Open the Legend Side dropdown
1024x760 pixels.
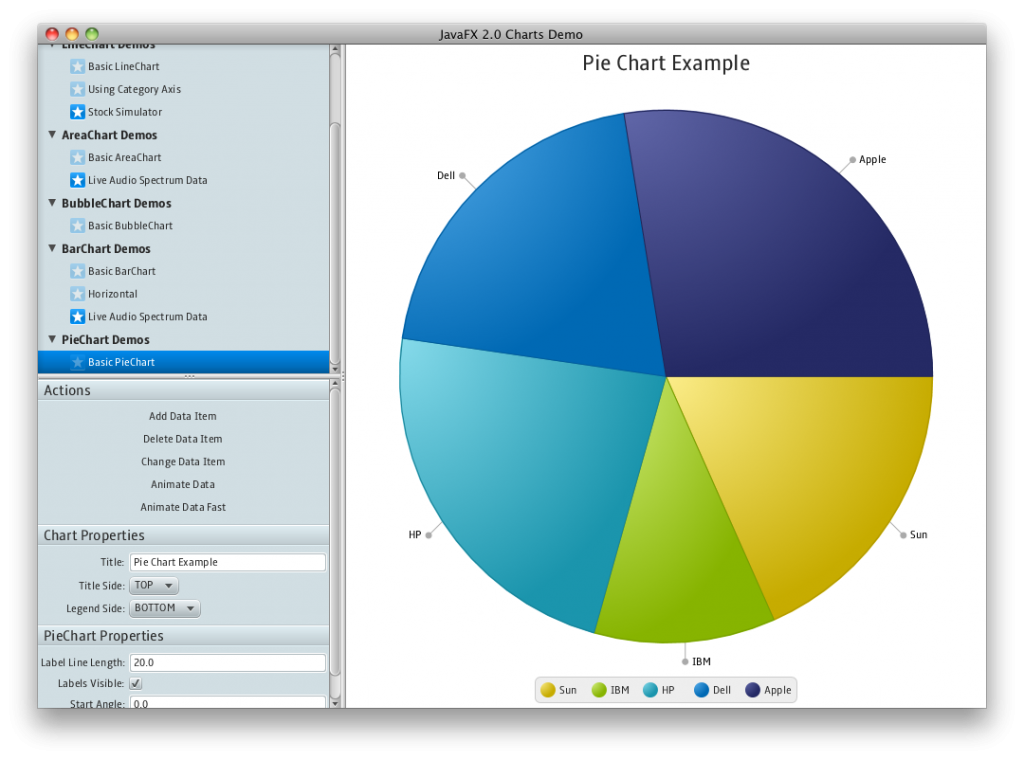[164, 608]
